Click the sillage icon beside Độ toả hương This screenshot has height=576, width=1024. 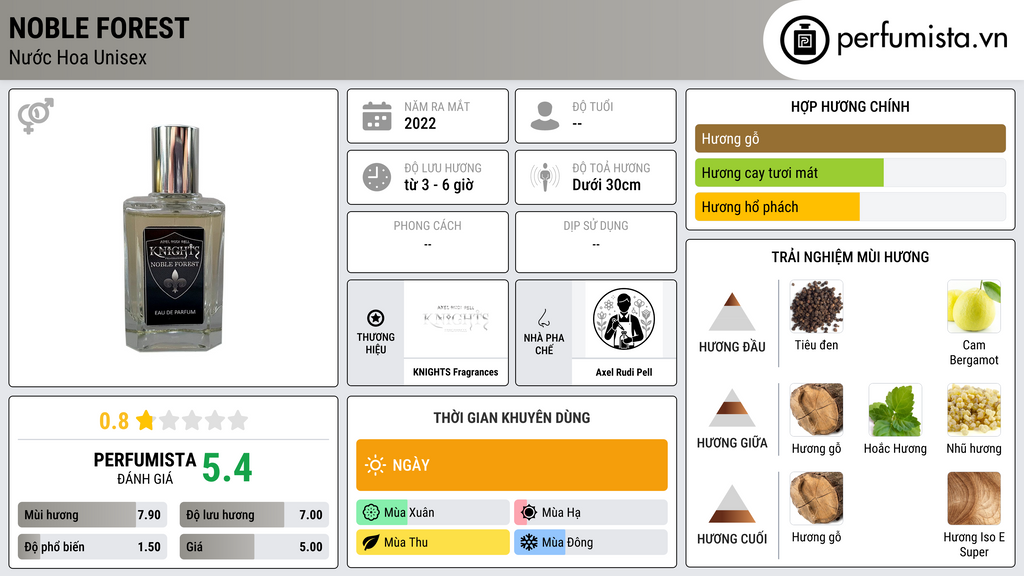[545, 177]
